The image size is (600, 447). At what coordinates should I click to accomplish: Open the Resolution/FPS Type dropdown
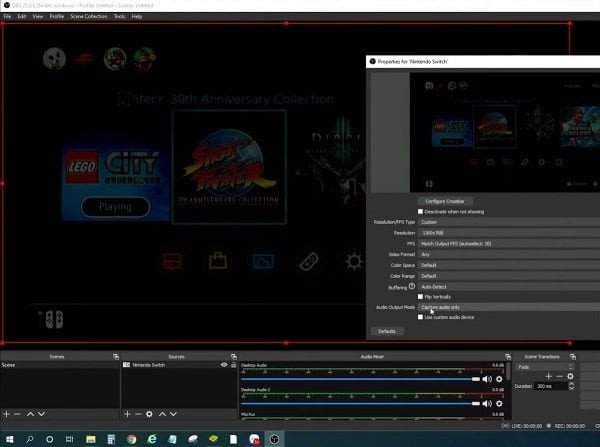click(509, 222)
